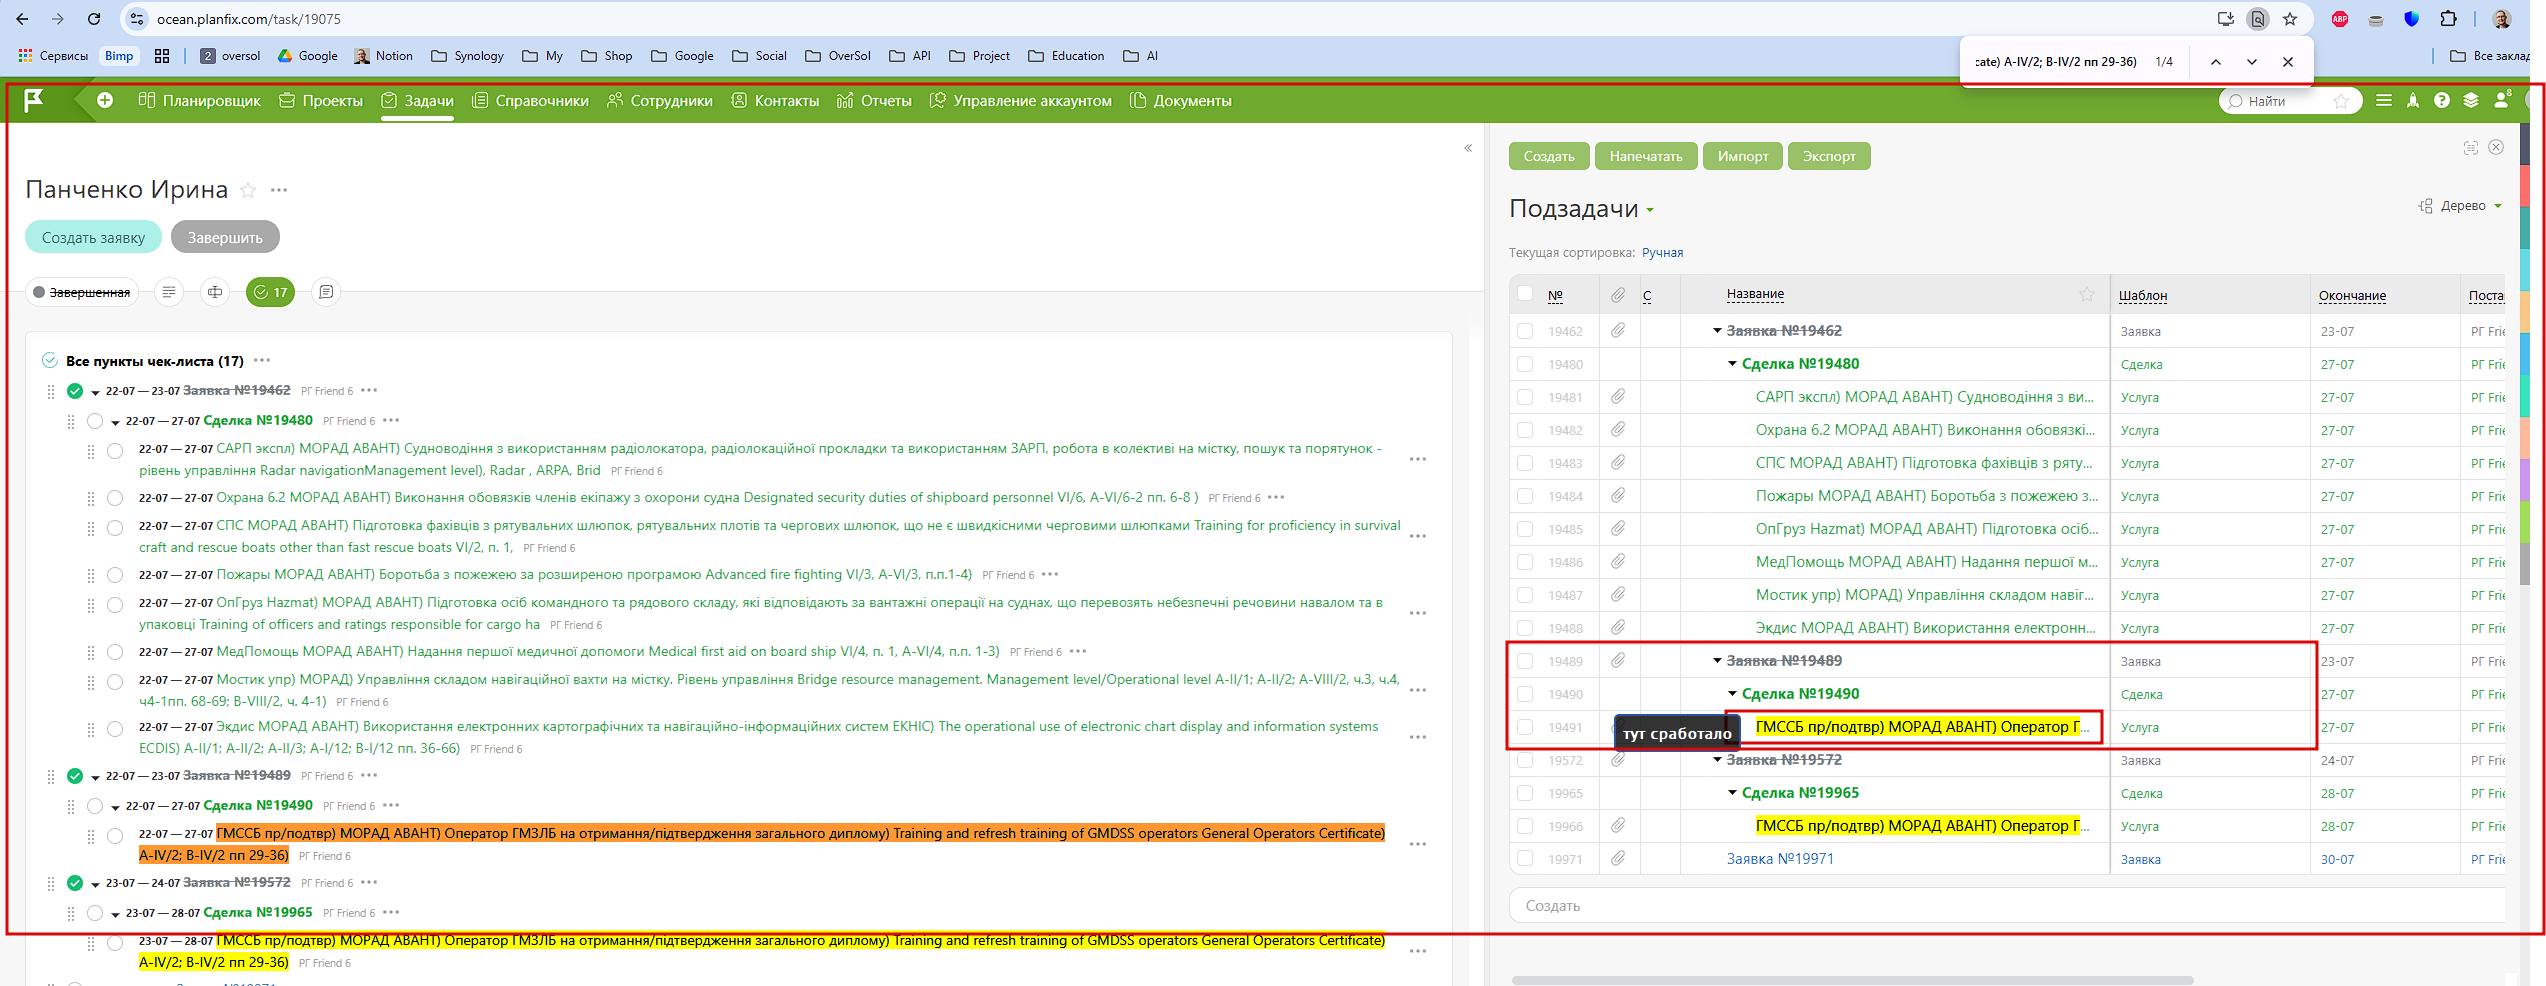Open the task description lines icon

click(169, 292)
